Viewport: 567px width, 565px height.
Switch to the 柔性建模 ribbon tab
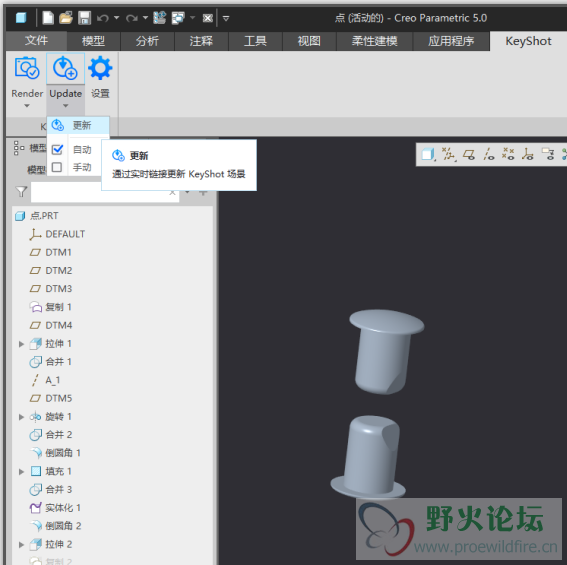pos(374,41)
